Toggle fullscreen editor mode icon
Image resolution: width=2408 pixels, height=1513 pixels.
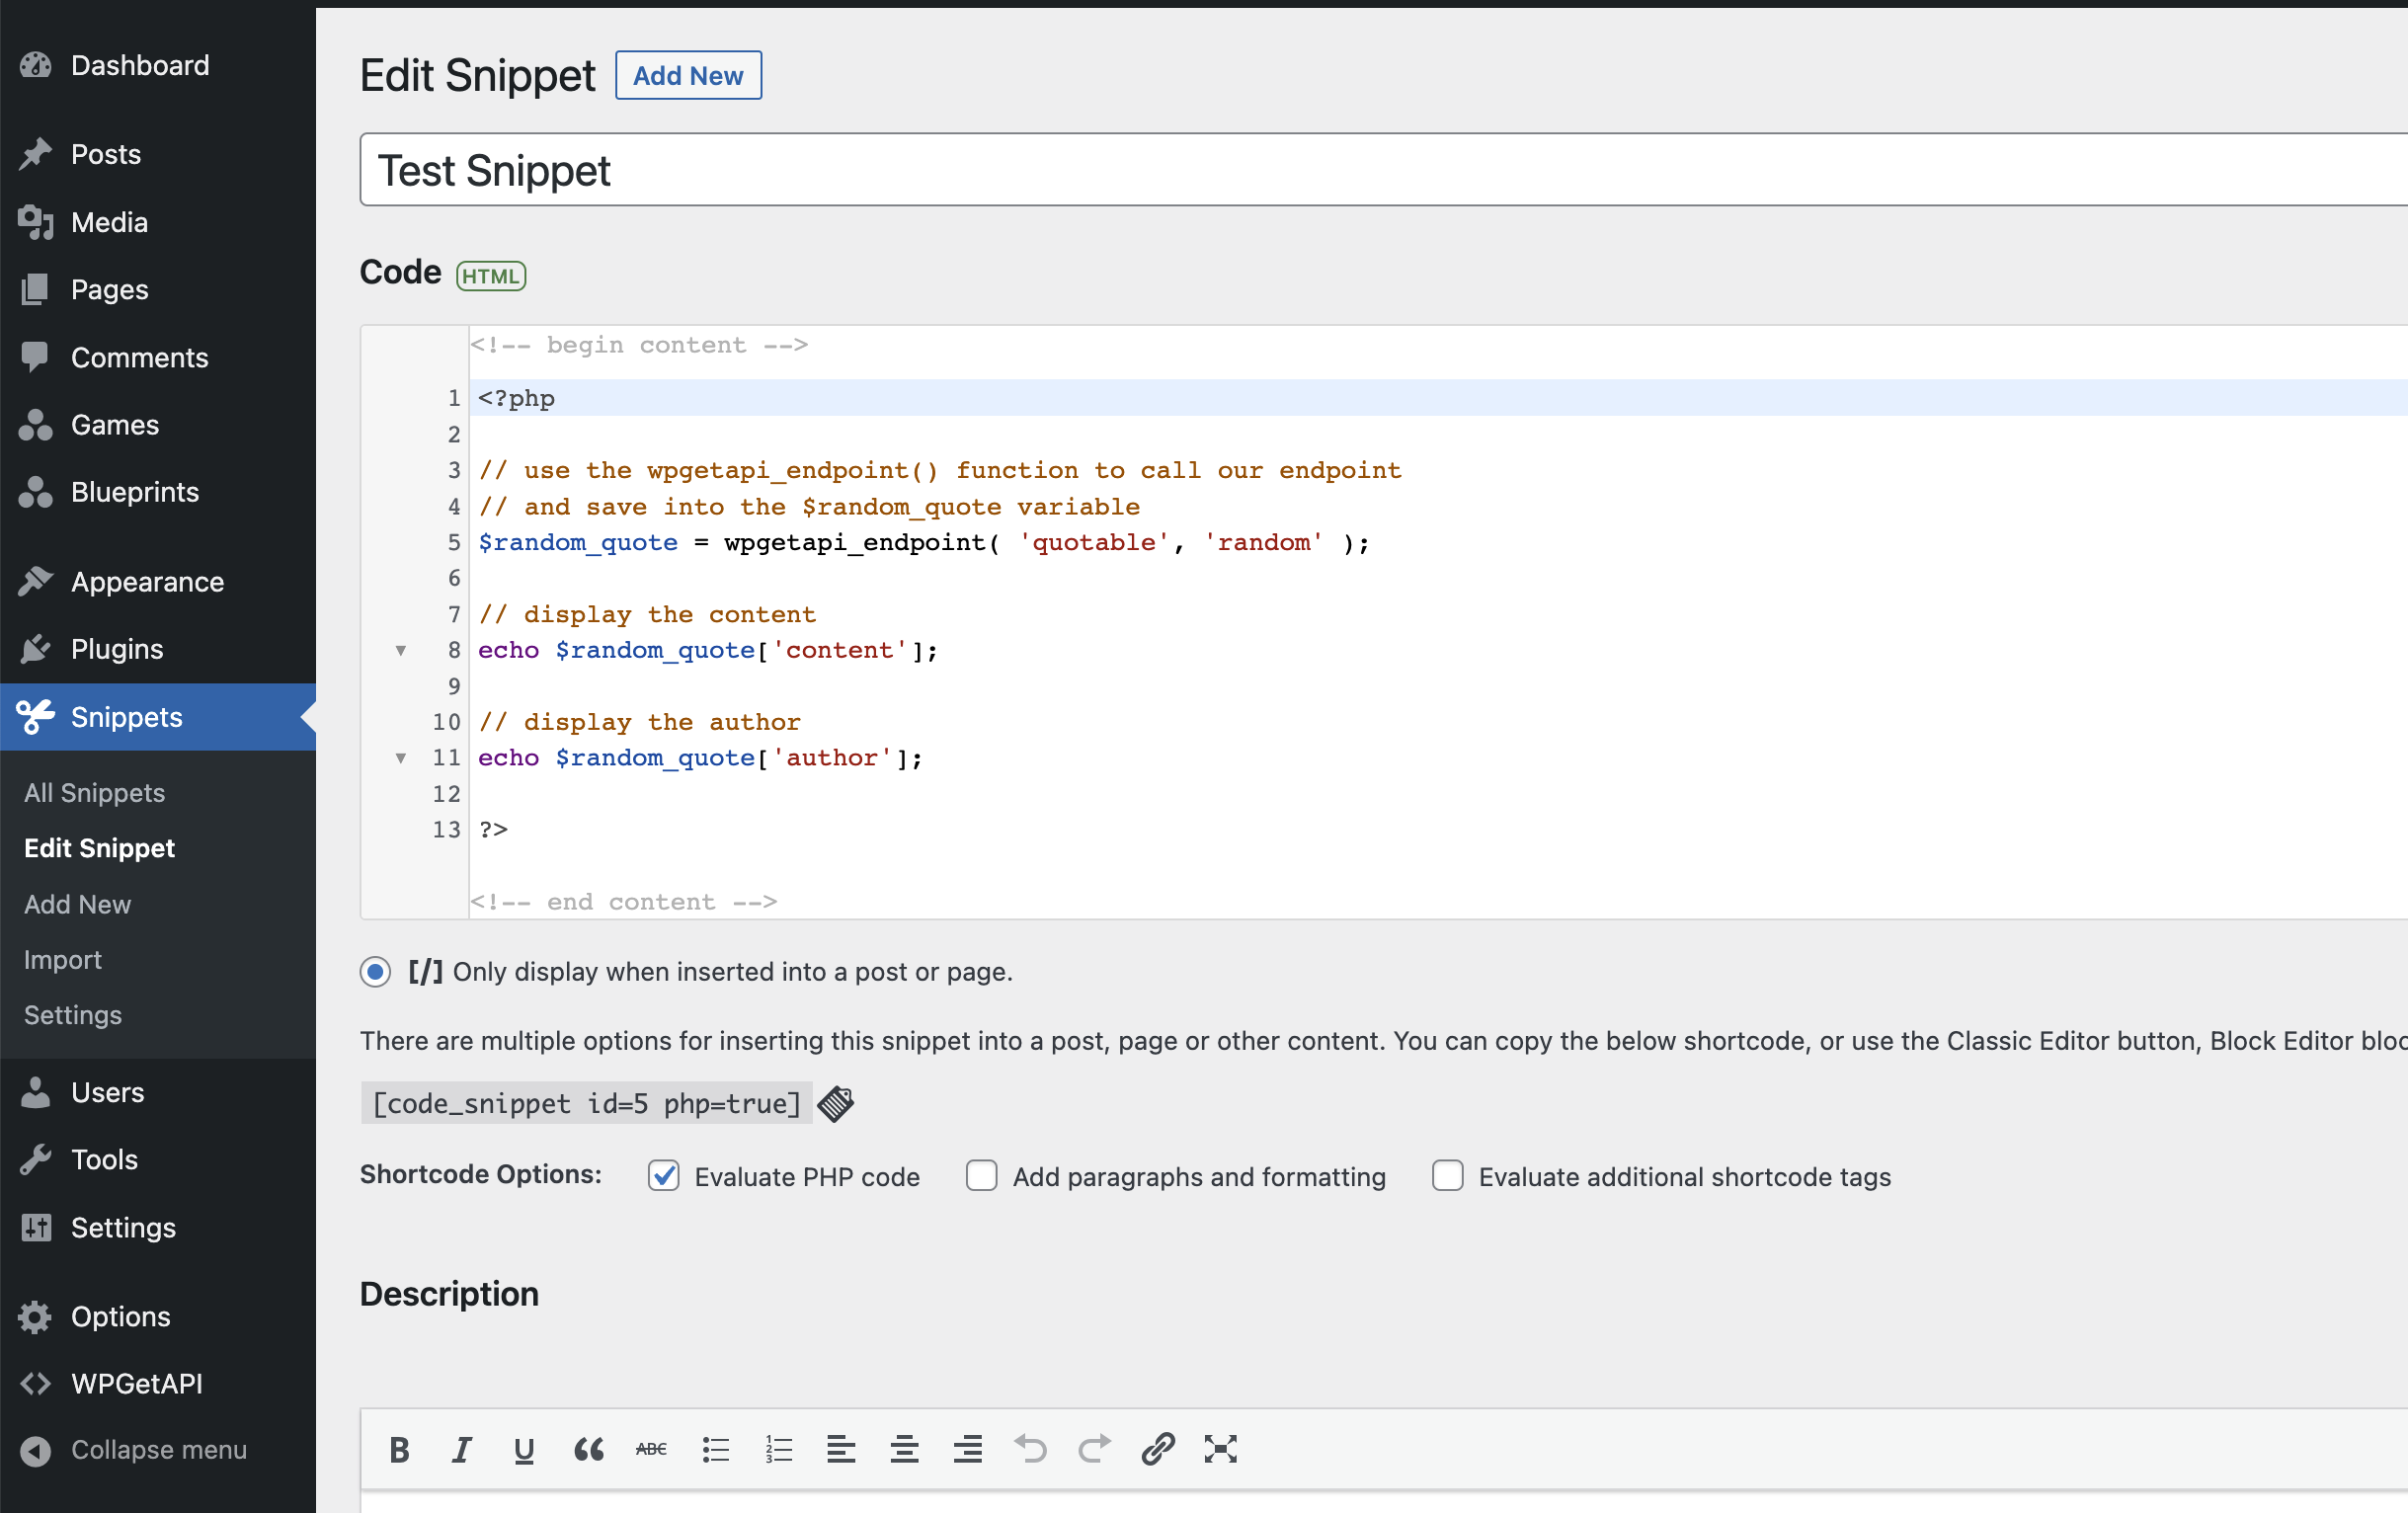coord(1220,1449)
